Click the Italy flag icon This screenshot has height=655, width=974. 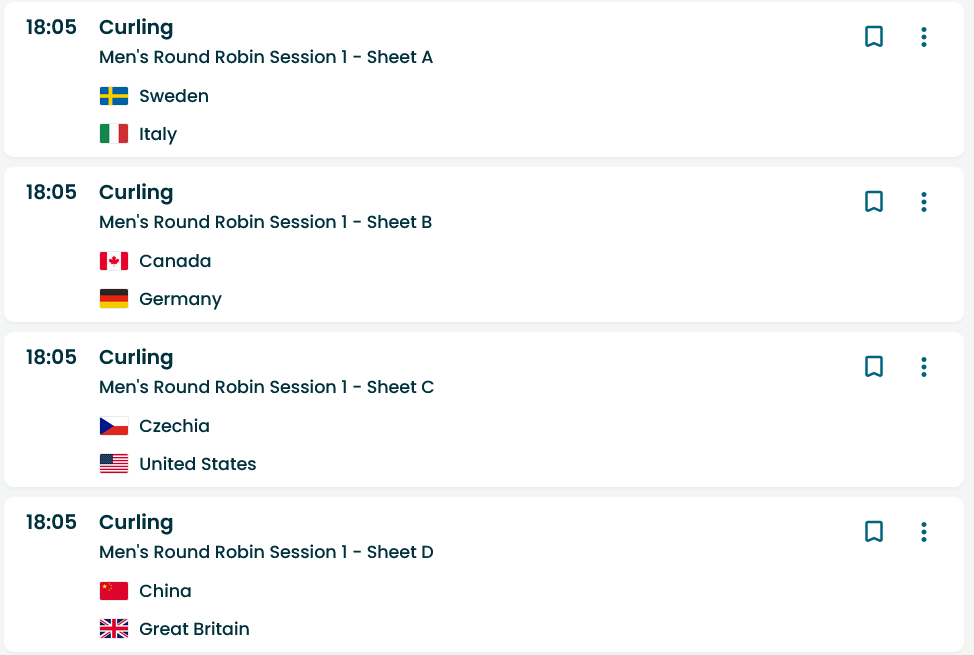pyautogui.click(x=114, y=134)
